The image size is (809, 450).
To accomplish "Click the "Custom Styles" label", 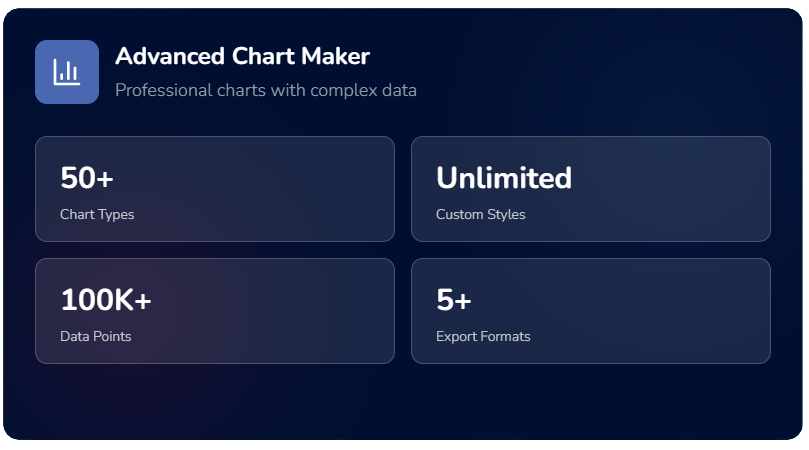I will pos(480,214).
